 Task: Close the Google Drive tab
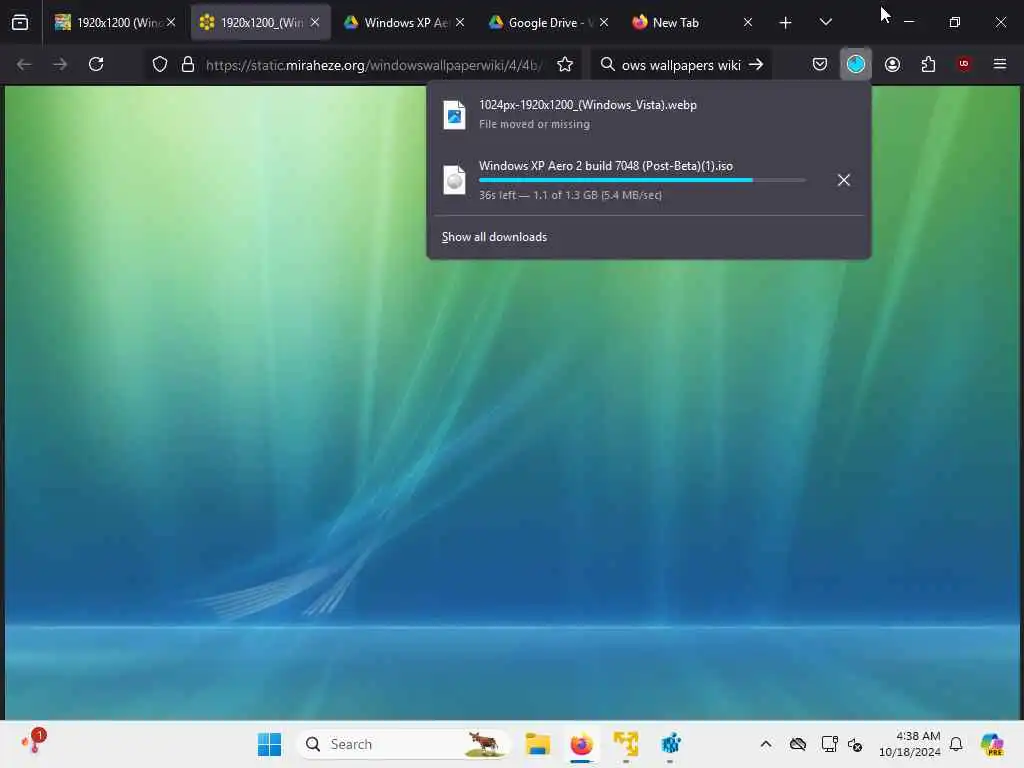[604, 22]
